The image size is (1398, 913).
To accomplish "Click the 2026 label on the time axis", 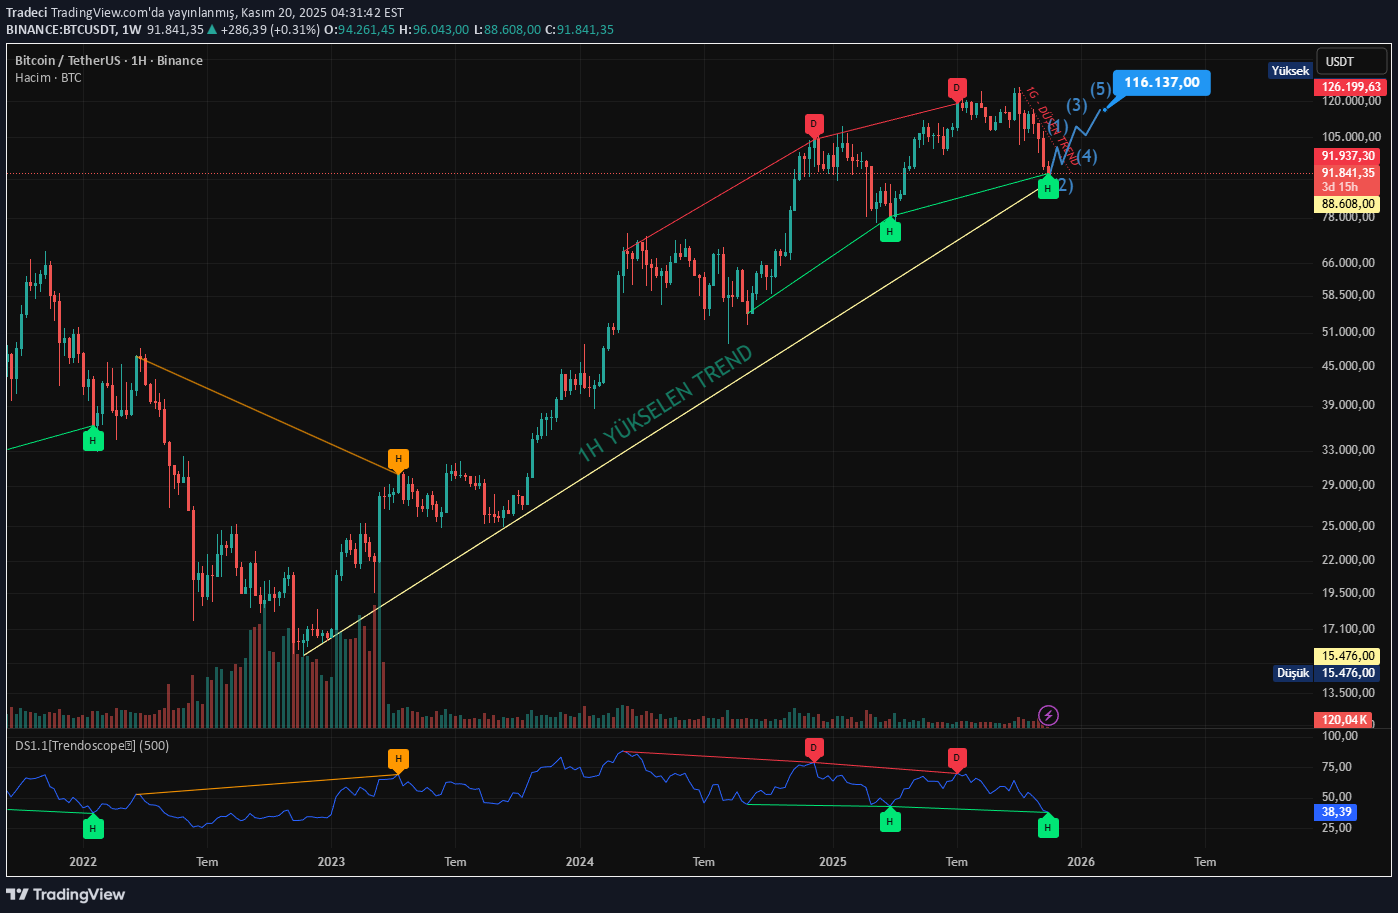I will pos(1081,862).
